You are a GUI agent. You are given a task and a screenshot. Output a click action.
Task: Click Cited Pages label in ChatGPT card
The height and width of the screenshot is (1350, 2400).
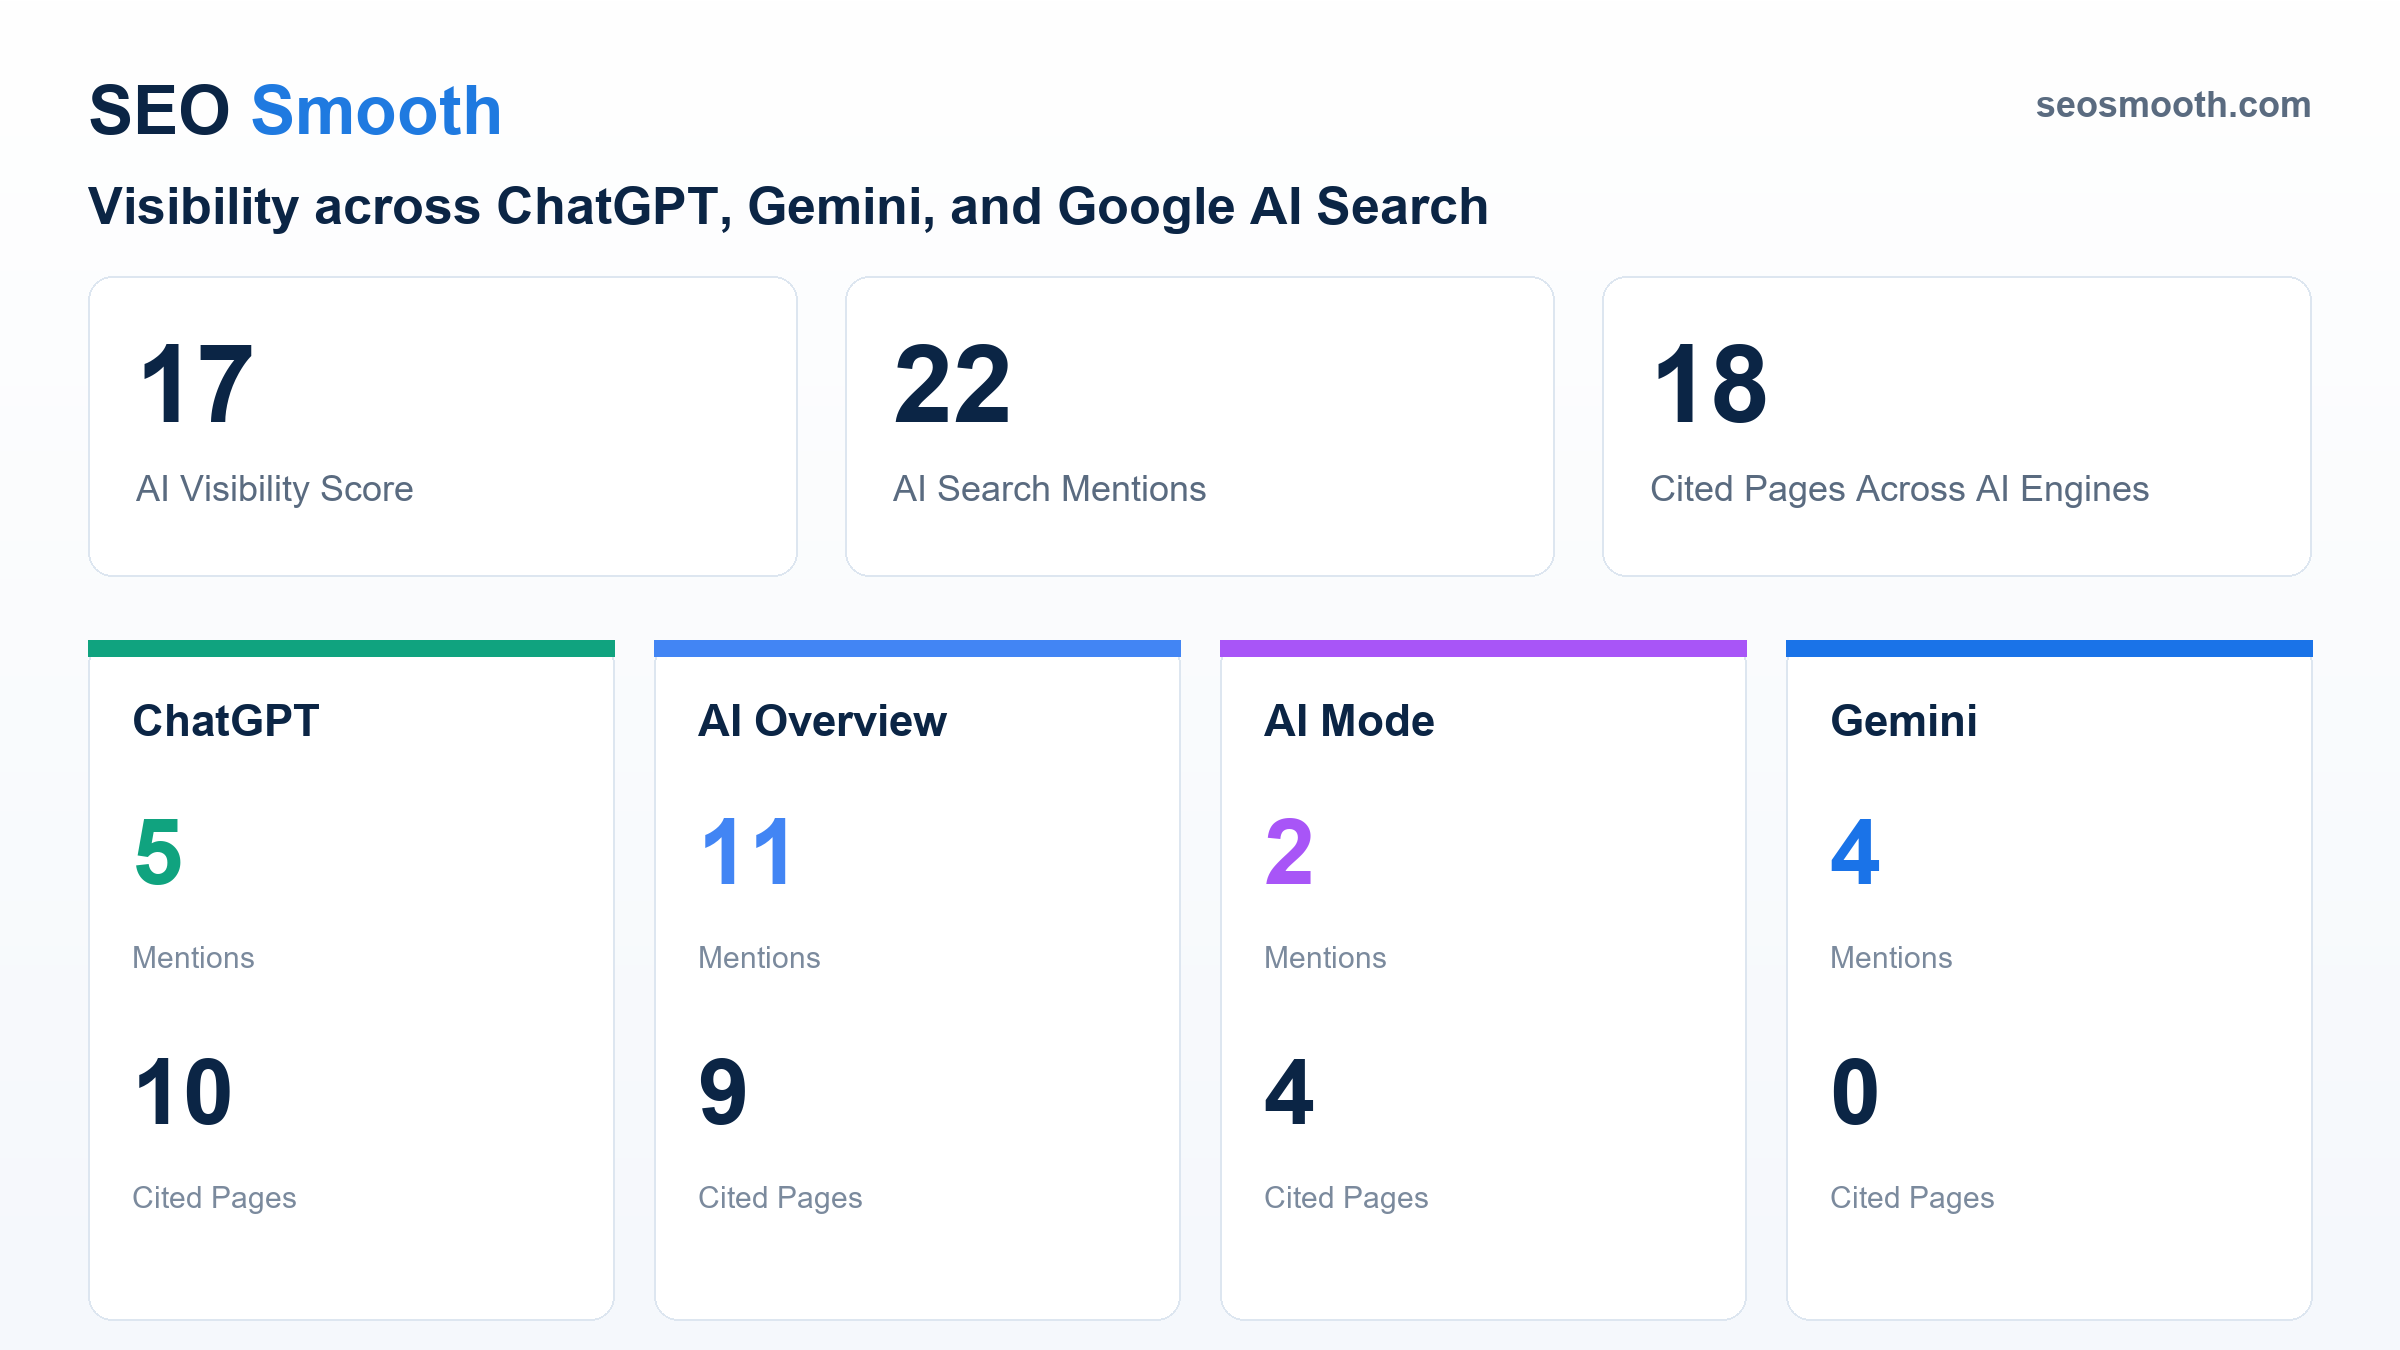(x=215, y=1198)
